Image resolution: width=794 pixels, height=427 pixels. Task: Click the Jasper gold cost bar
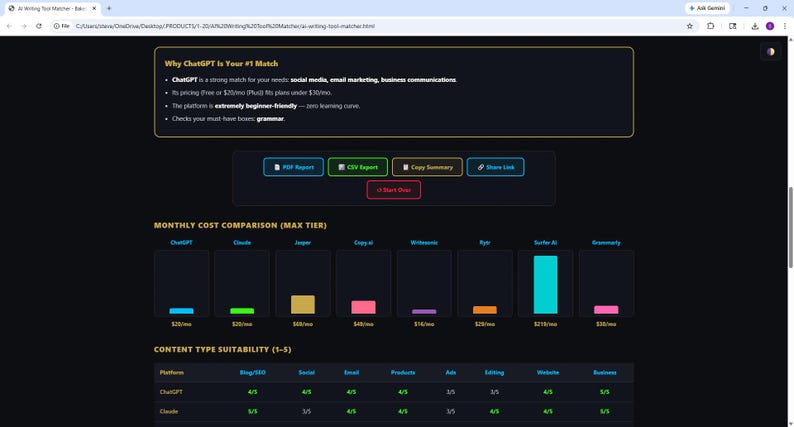point(303,304)
